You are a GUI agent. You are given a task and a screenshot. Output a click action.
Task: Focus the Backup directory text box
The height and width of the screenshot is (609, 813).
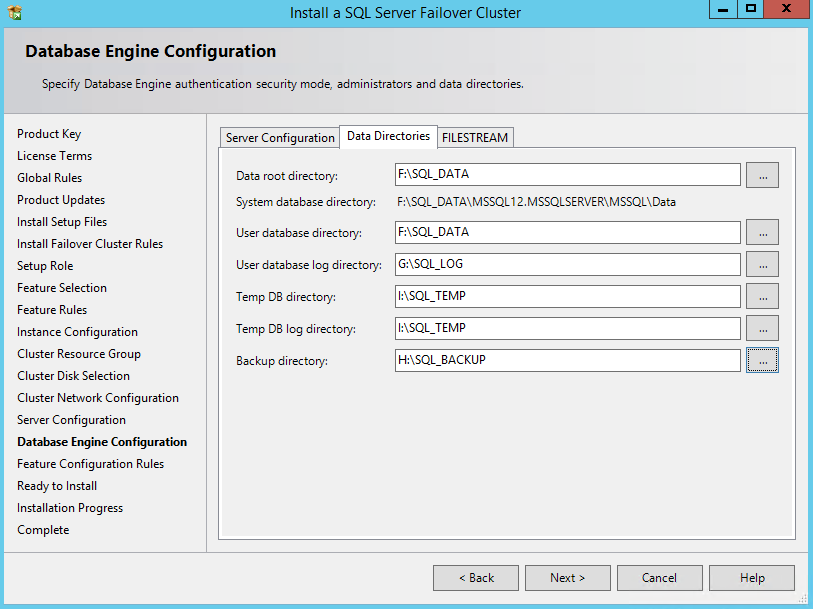click(x=567, y=360)
